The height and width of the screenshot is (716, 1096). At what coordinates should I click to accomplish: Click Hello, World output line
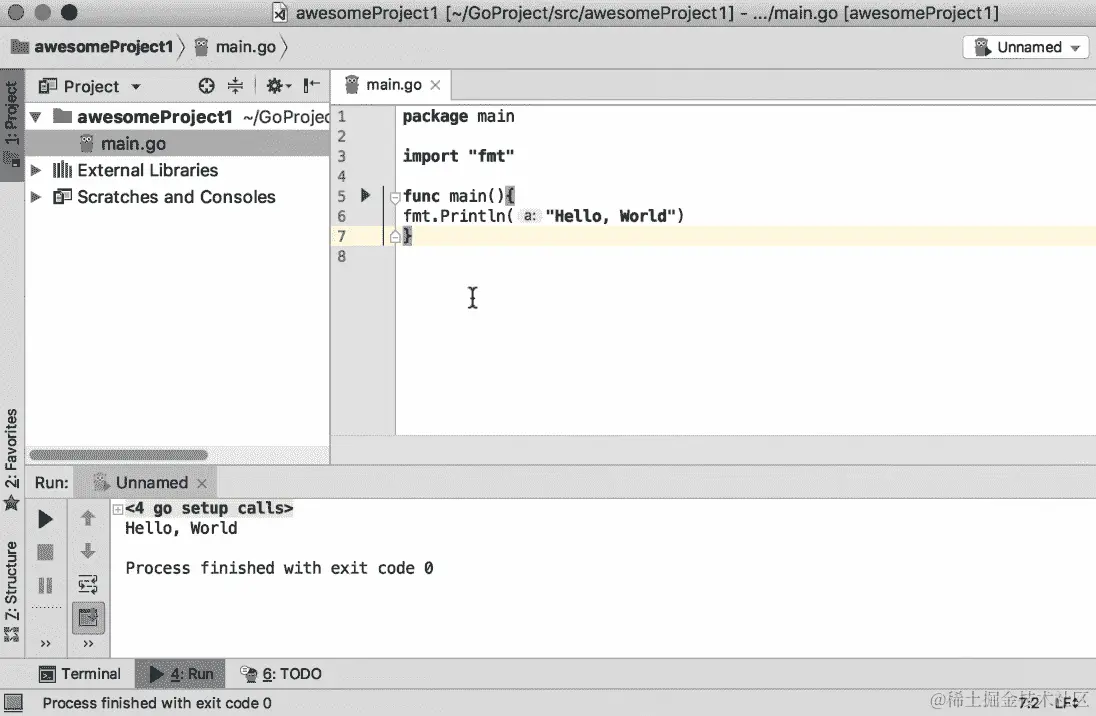pyautogui.click(x=181, y=529)
